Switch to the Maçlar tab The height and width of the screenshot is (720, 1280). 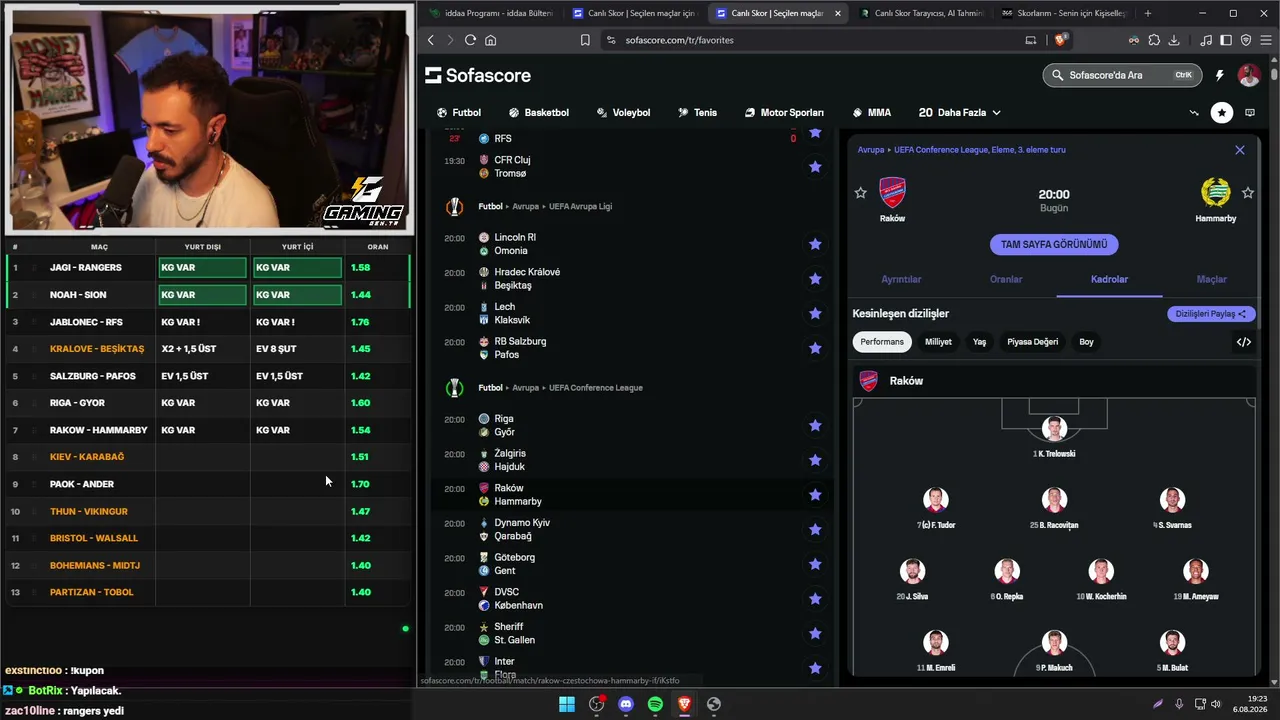point(1212,280)
